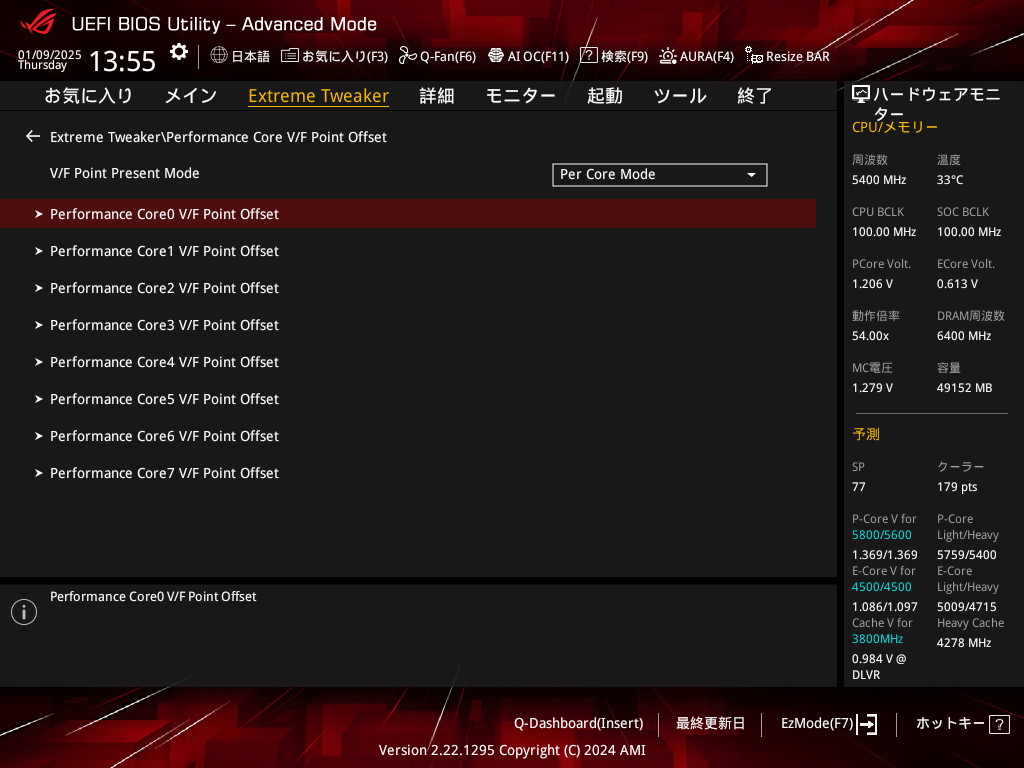Open Q-Fan control via fan icon
This screenshot has width=1024, height=768.
(407, 56)
